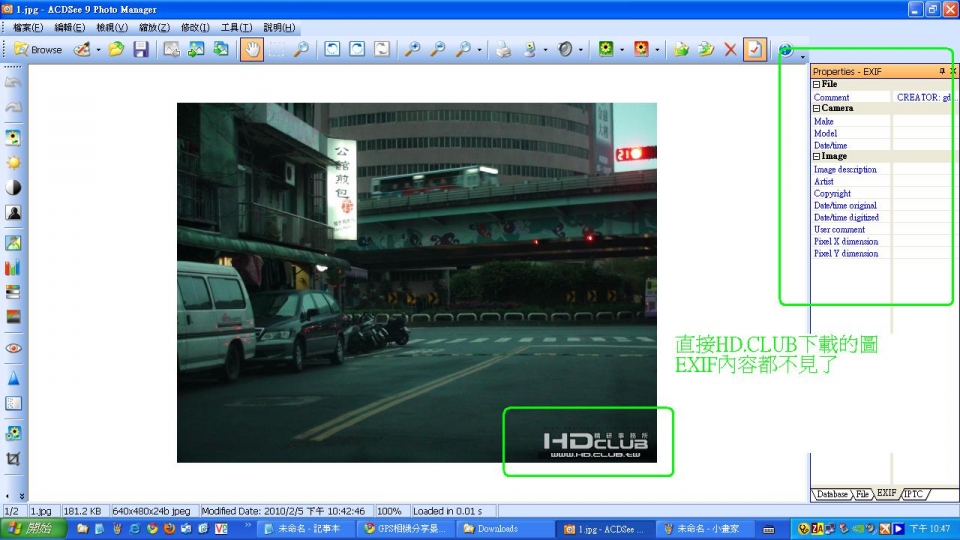Viewport: 960px width, 540px height.
Task: Select the EXIF tab
Action: pyautogui.click(x=886, y=493)
